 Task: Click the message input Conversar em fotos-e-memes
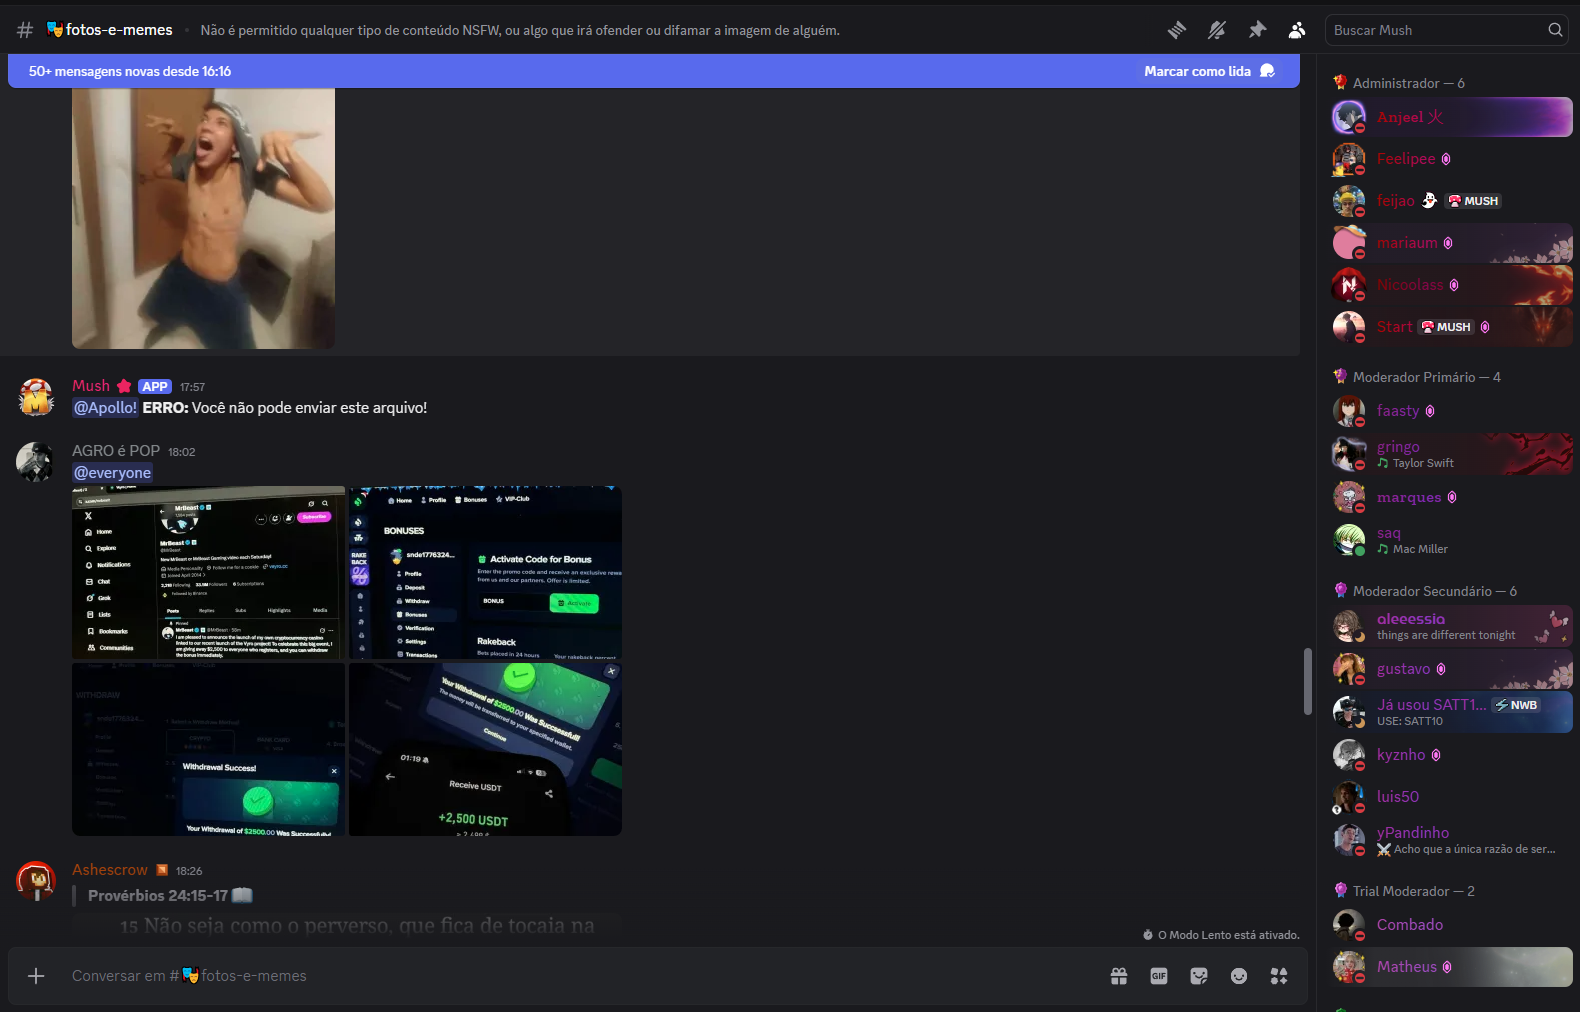580,976
